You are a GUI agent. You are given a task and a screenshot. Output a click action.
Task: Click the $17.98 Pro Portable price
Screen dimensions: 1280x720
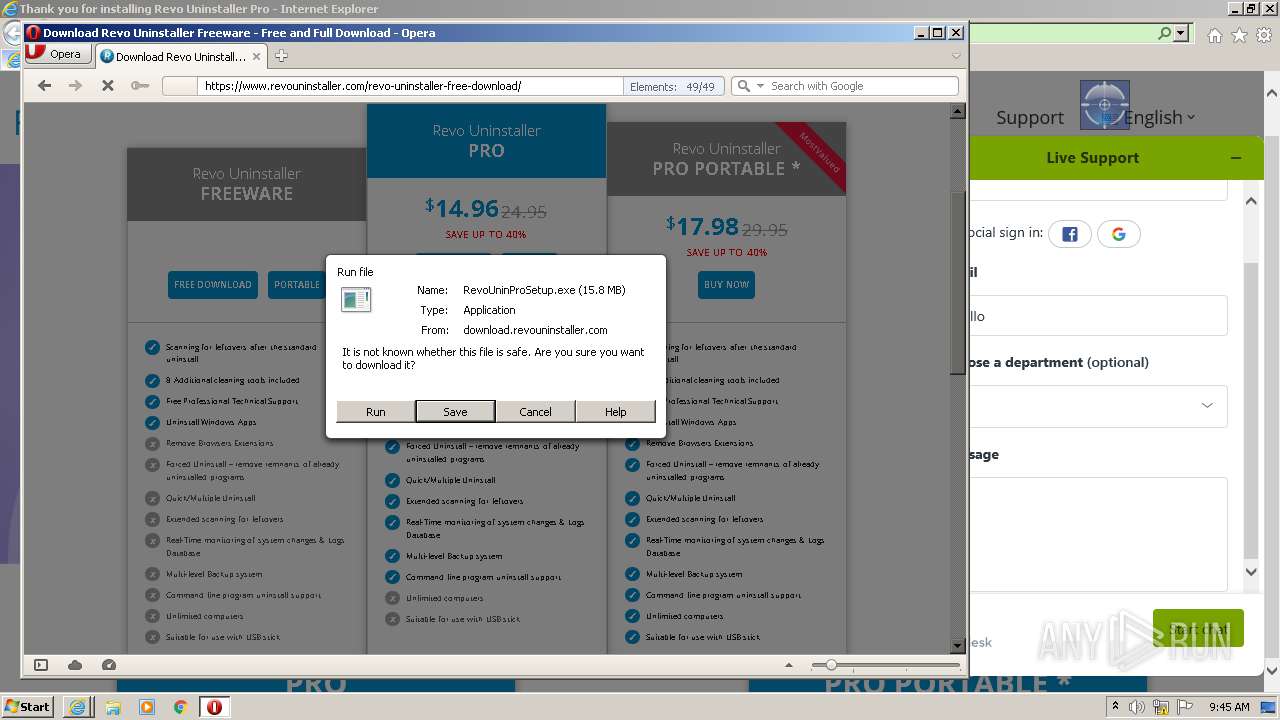pyautogui.click(x=702, y=226)
